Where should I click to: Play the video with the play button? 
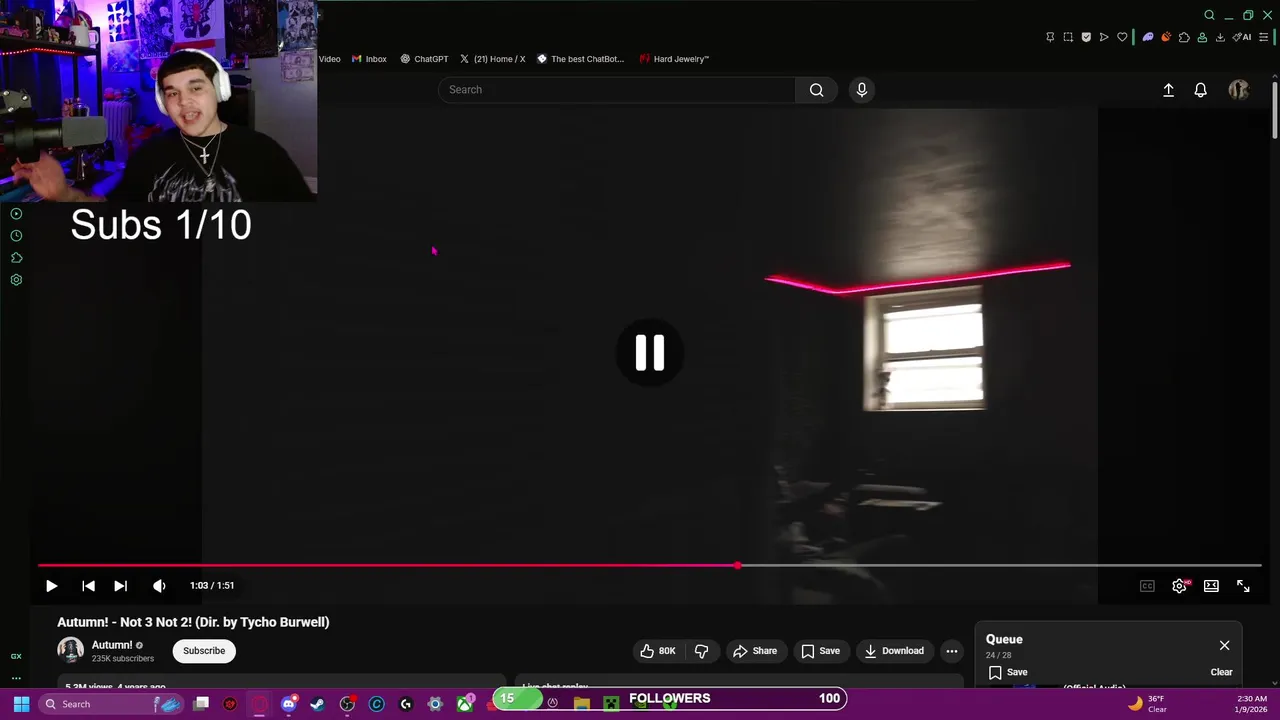tap(52, 586)
